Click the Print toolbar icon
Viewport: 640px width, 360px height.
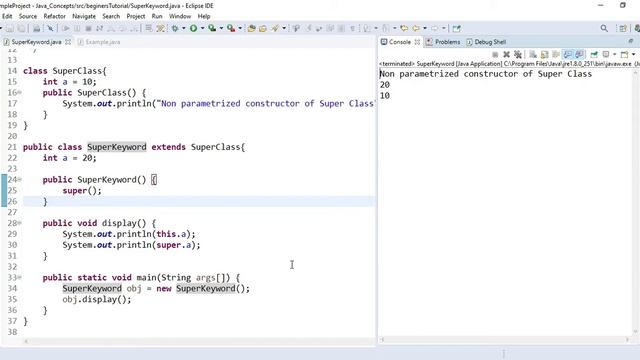(x=36, y=28)
